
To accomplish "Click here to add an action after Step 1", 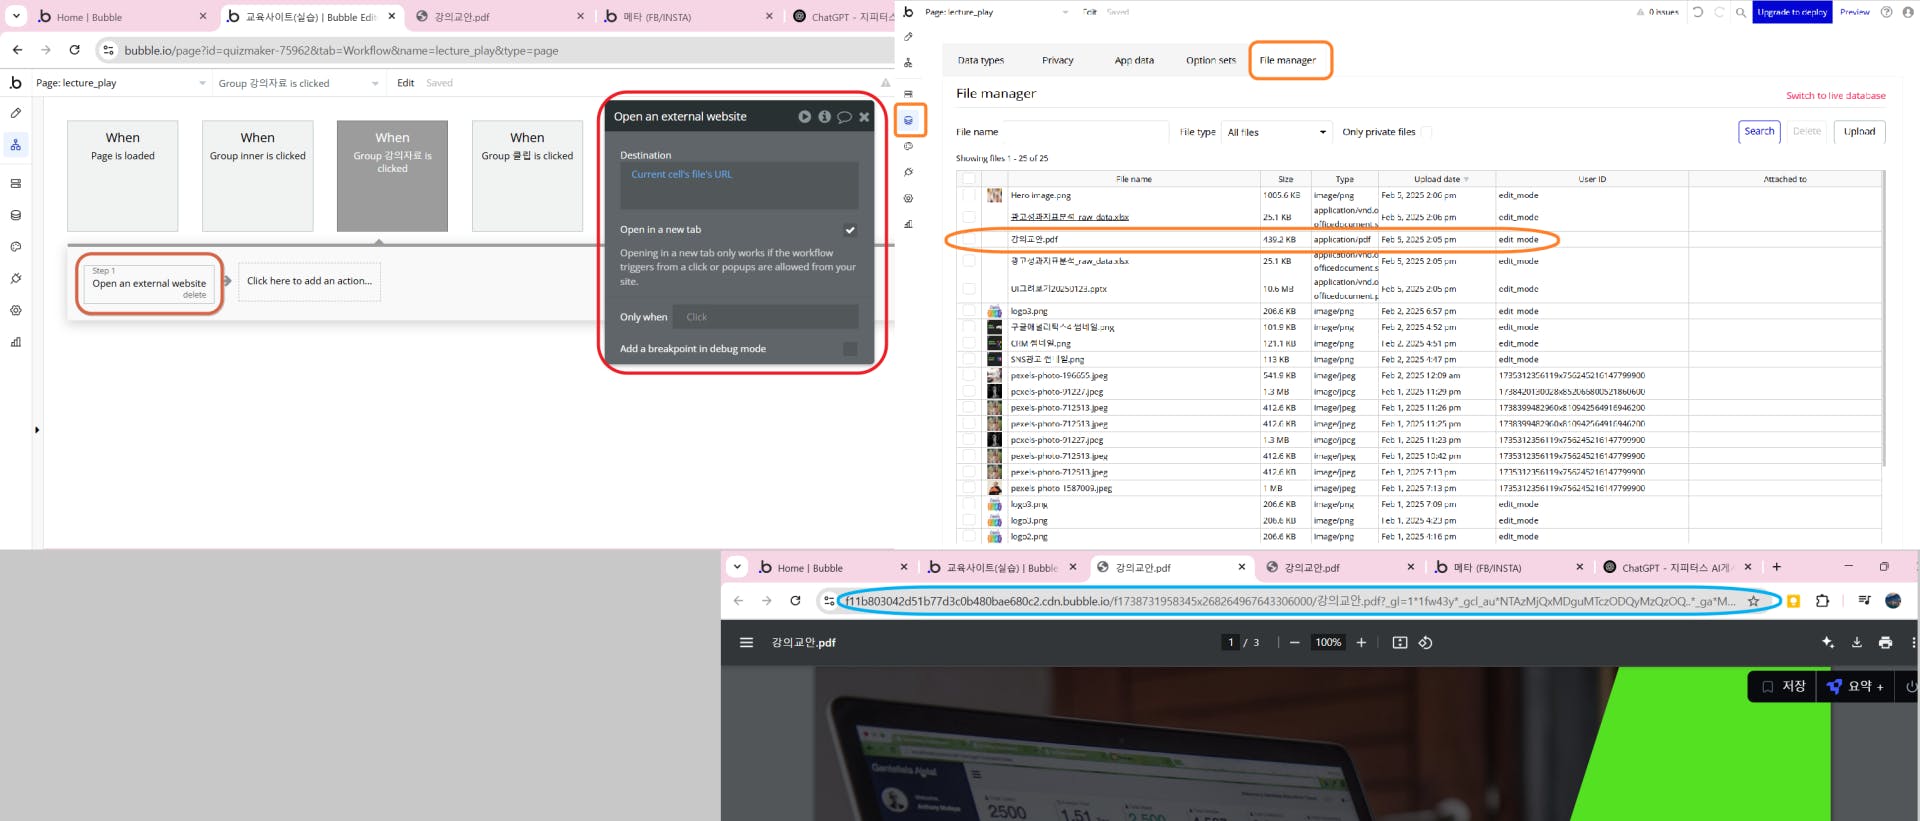I will [x=309, y=281].
